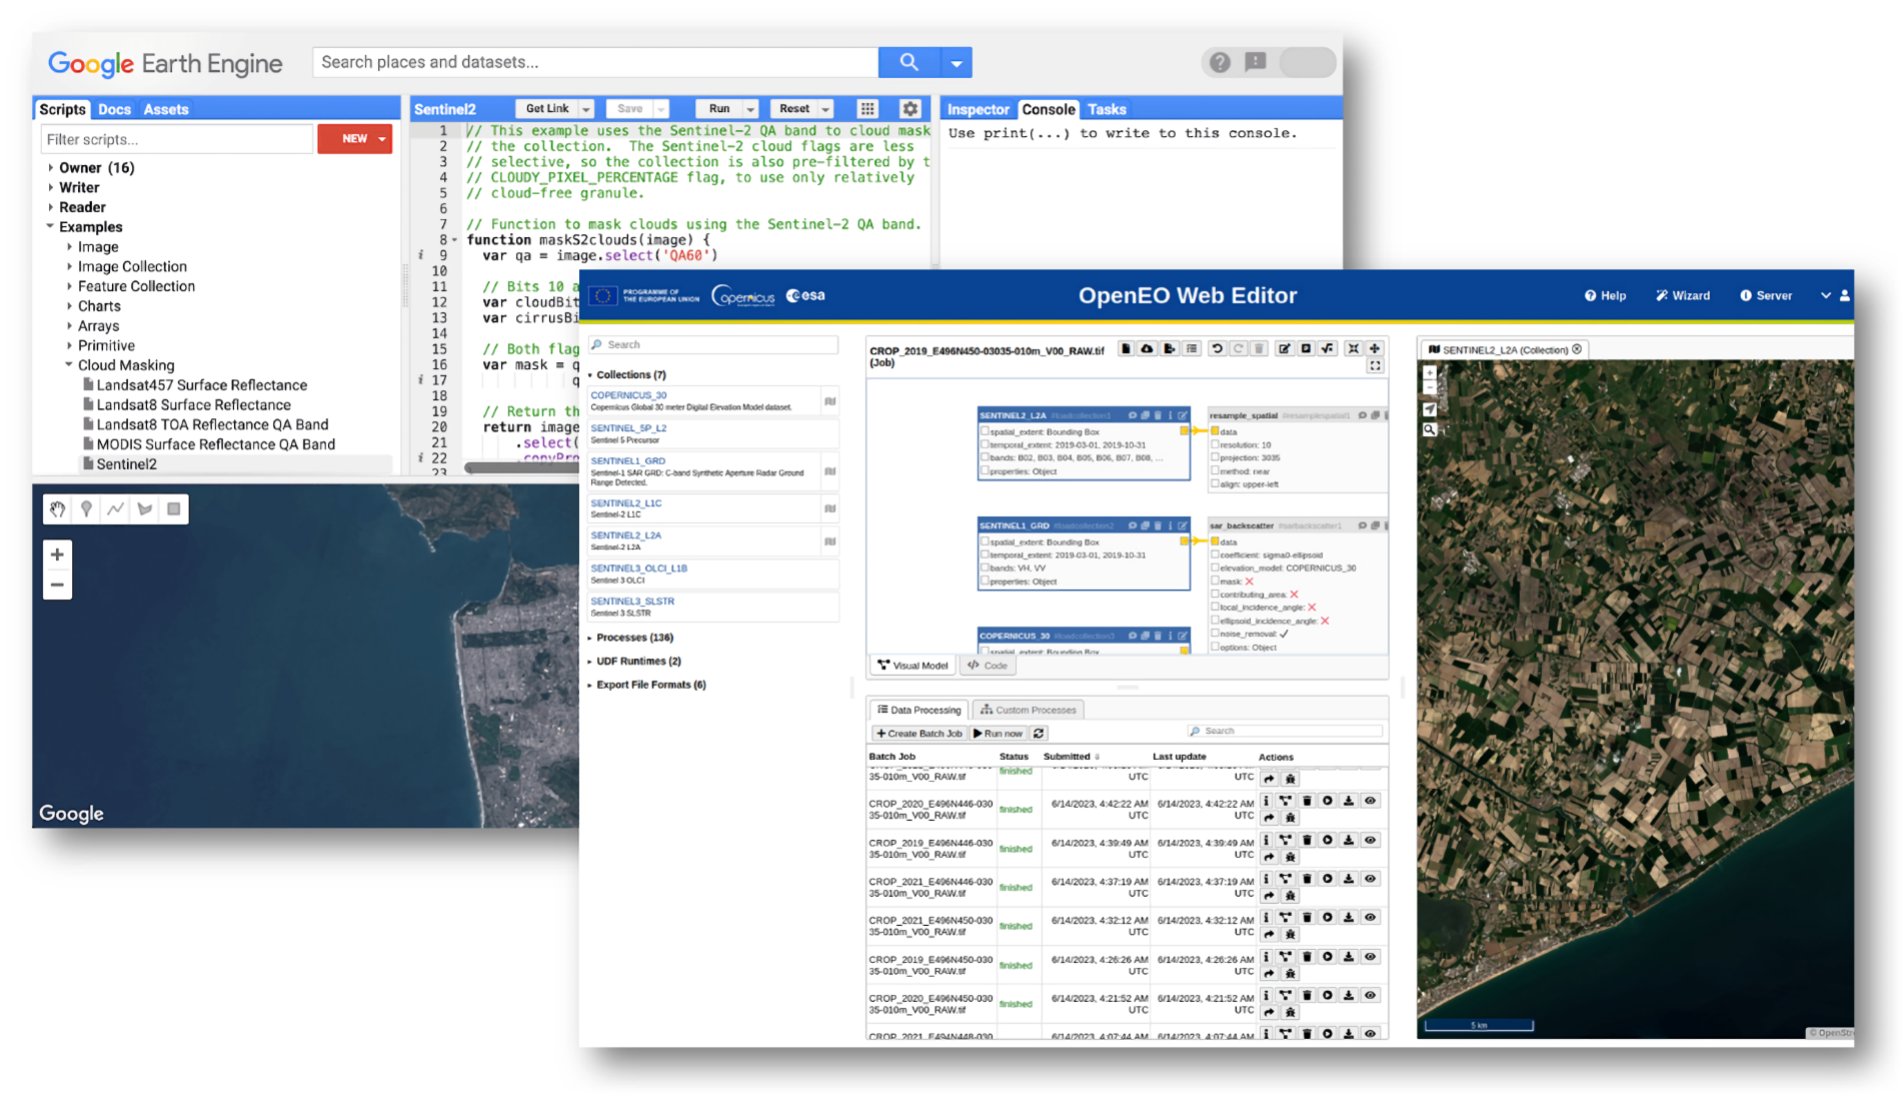The image size is (1904, 1096).
Task: Click the formula icon in the OpenEO editor toolbar
Action: tap(1327, 349)
